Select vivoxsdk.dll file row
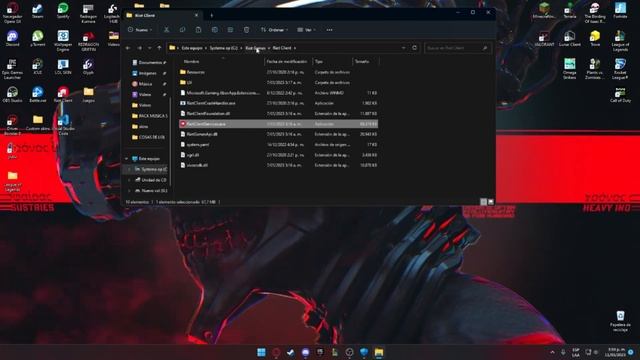 278,165
